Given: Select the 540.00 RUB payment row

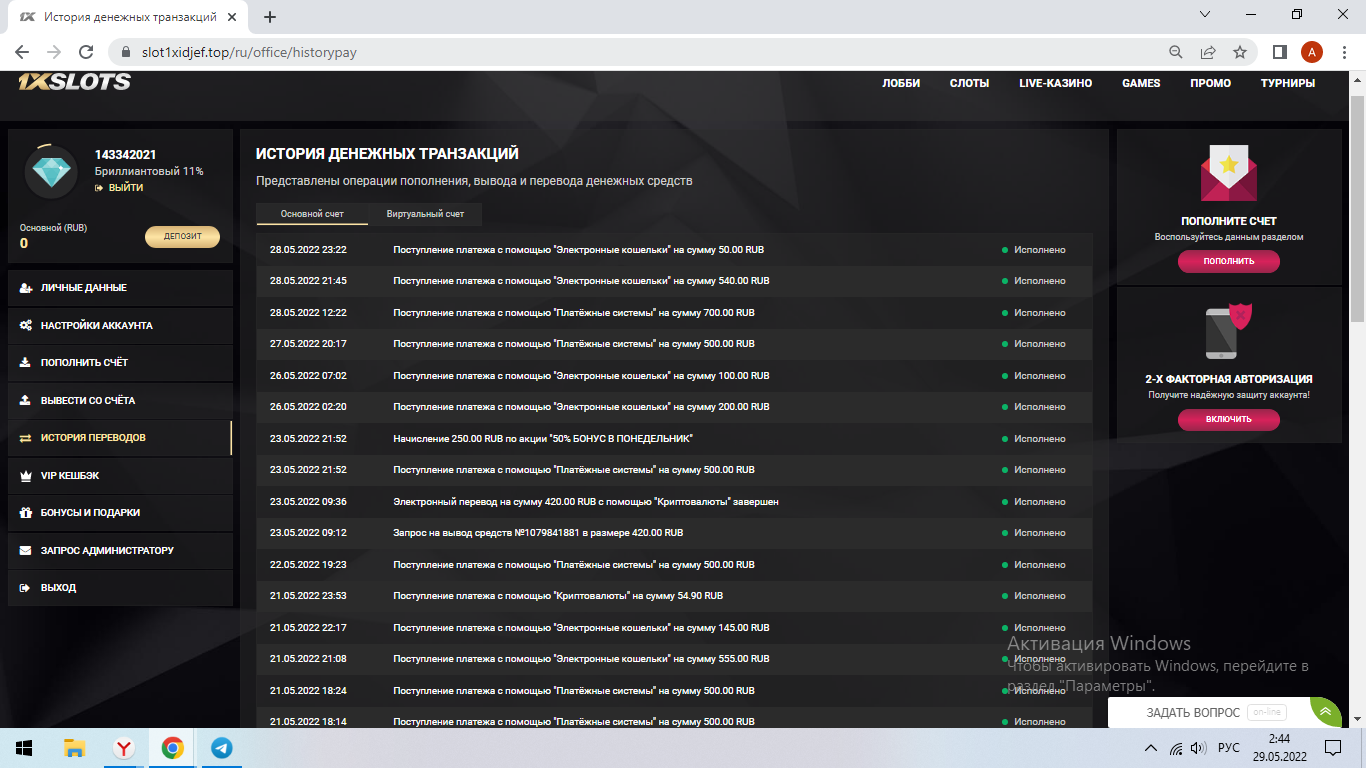Looking at the screenshot, I should [674, 281].
